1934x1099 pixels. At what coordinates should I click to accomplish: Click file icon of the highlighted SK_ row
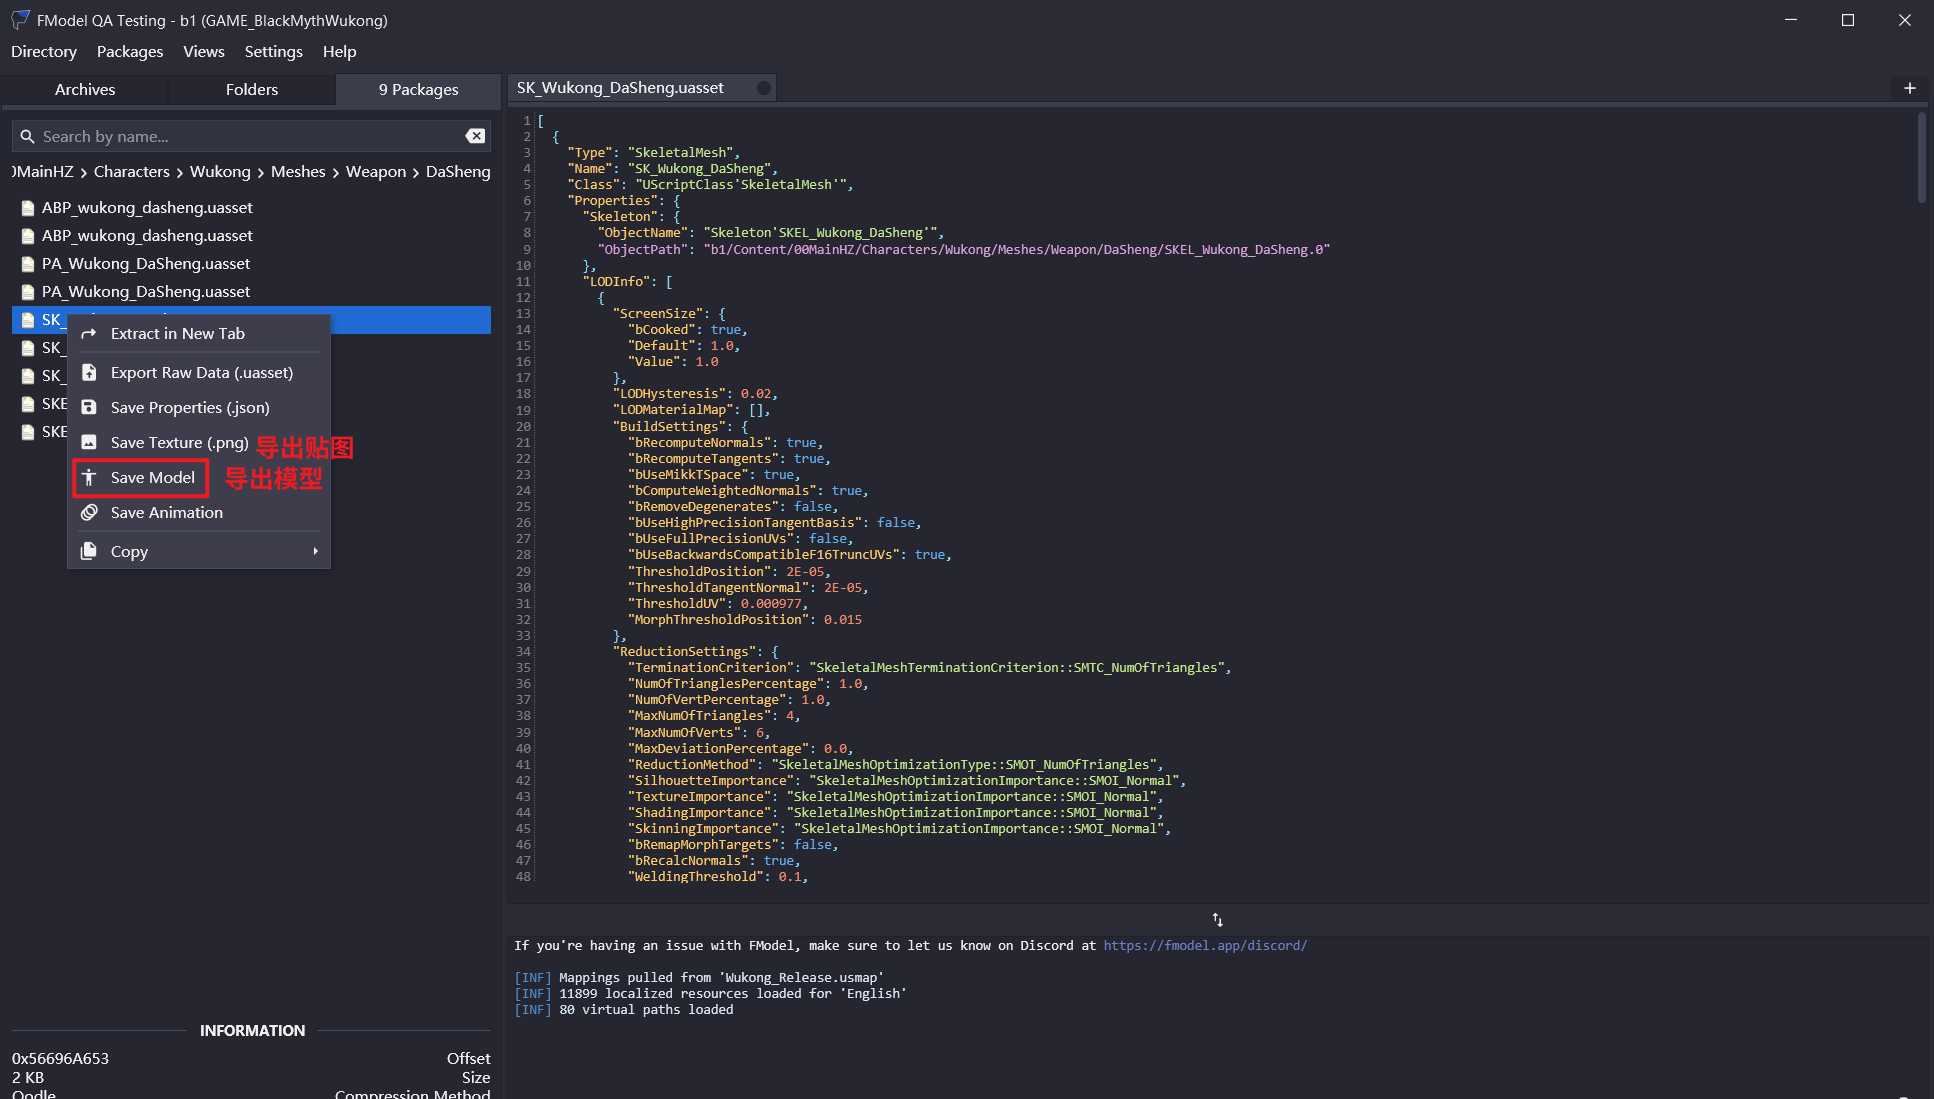(28, 320)
